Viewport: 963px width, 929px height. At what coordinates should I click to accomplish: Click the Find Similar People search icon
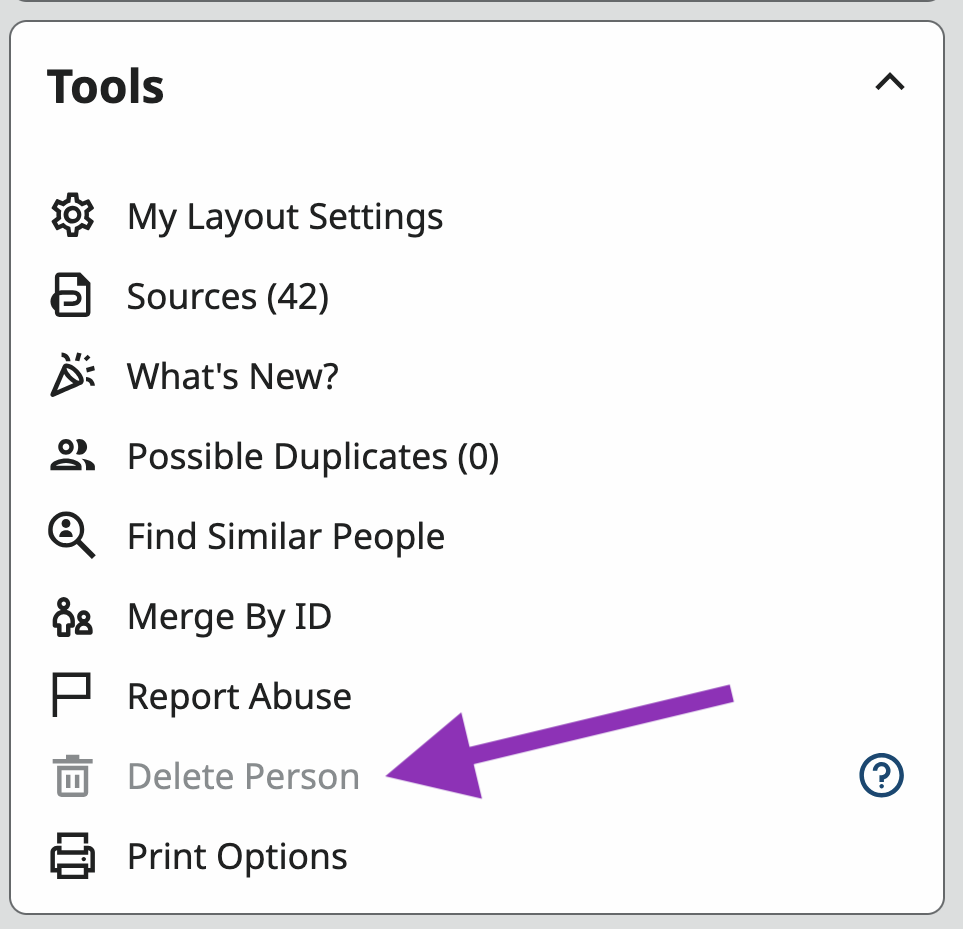click(x=72, y=535)
